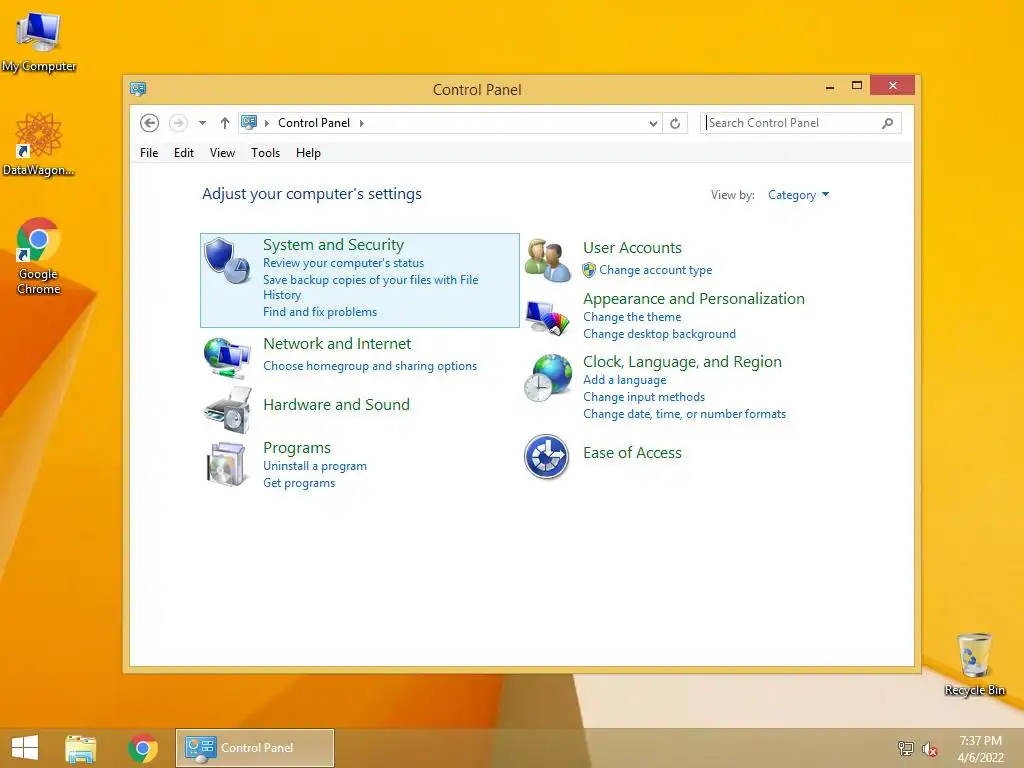
Task: Open the User Accounts heading link
Action: click(632, 248)
